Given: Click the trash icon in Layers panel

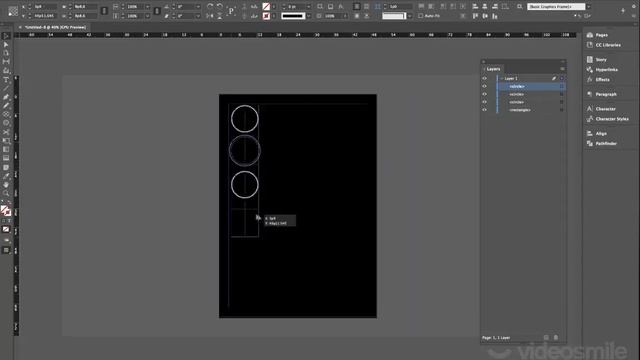Looking at the screenshot, I should pyautogui.click(x=556, y=338).
